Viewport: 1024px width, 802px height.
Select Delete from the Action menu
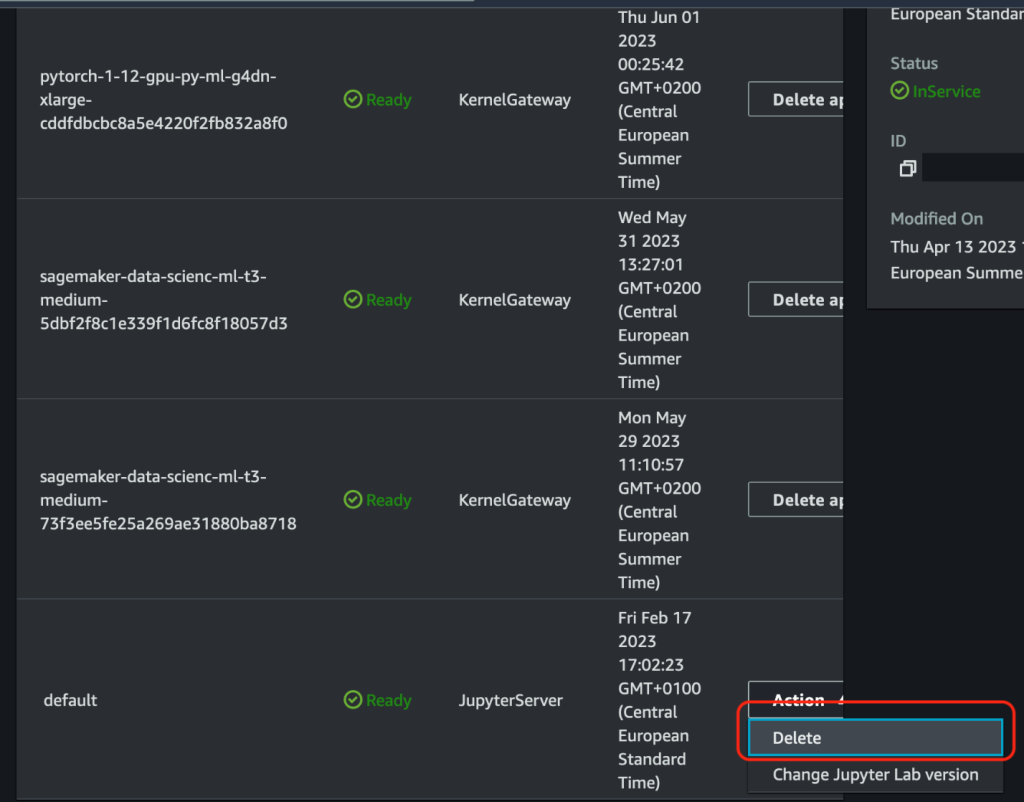point(875,738)
